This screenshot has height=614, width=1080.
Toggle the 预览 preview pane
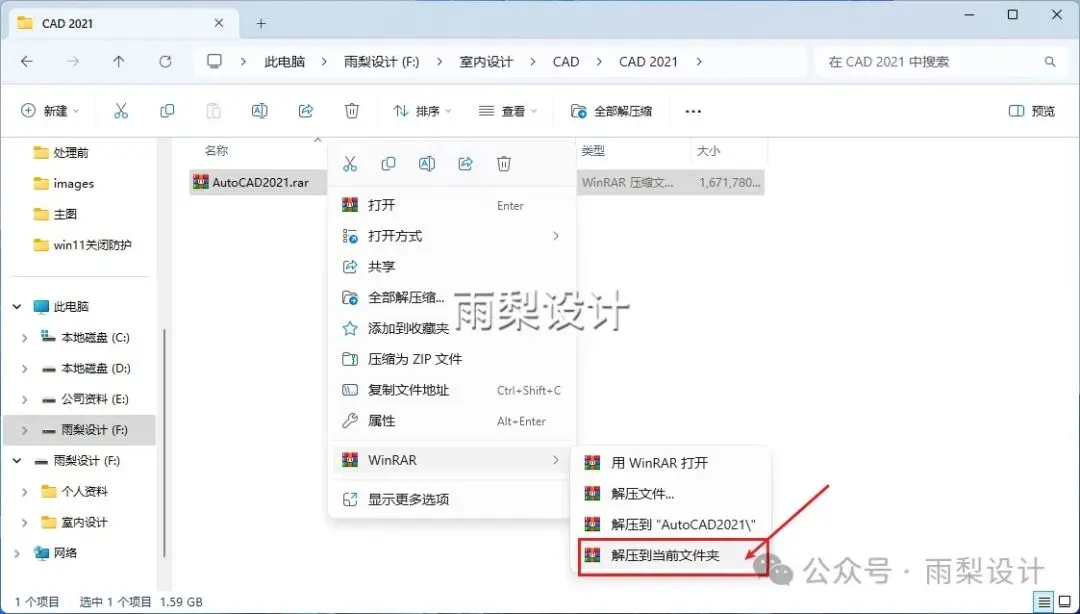tap(1031, 111)
